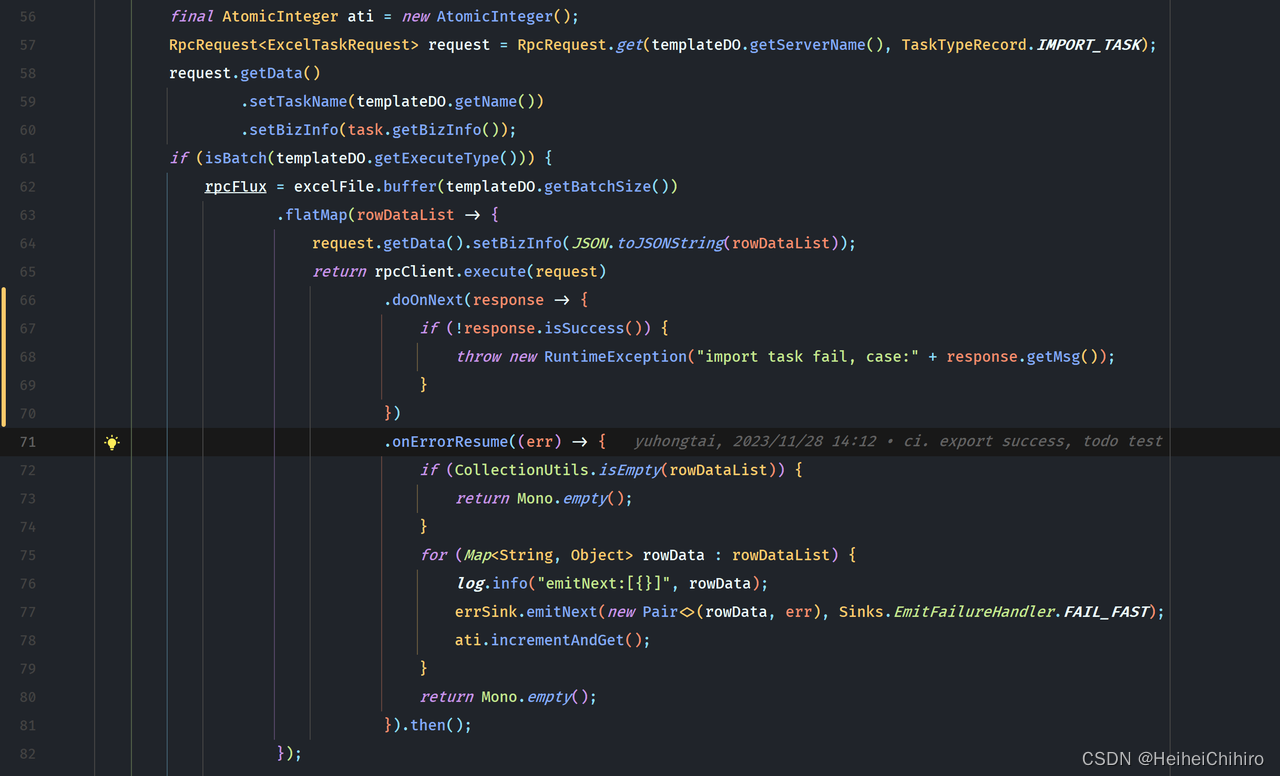
Task: Click line number 68 in the gutter
Action: [27, 357]
